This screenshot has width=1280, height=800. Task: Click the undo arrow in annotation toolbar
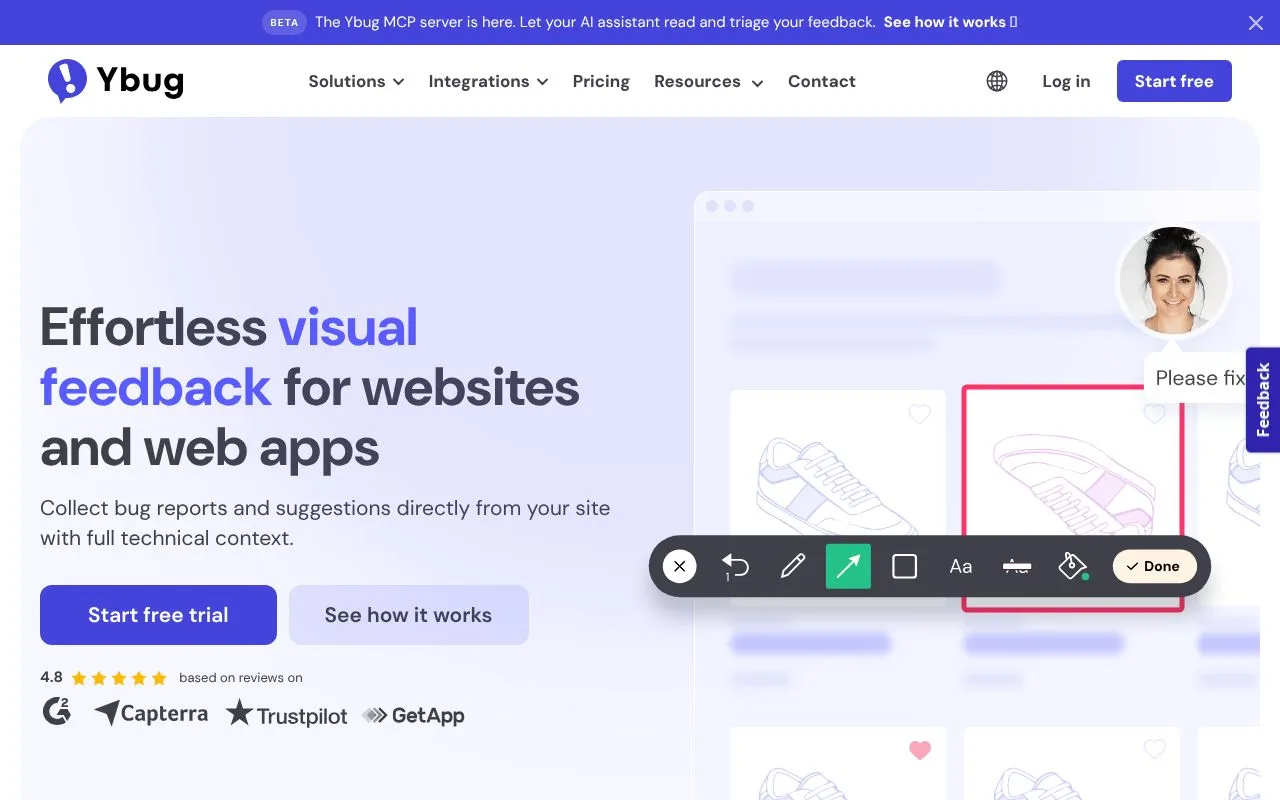point(735,567)
